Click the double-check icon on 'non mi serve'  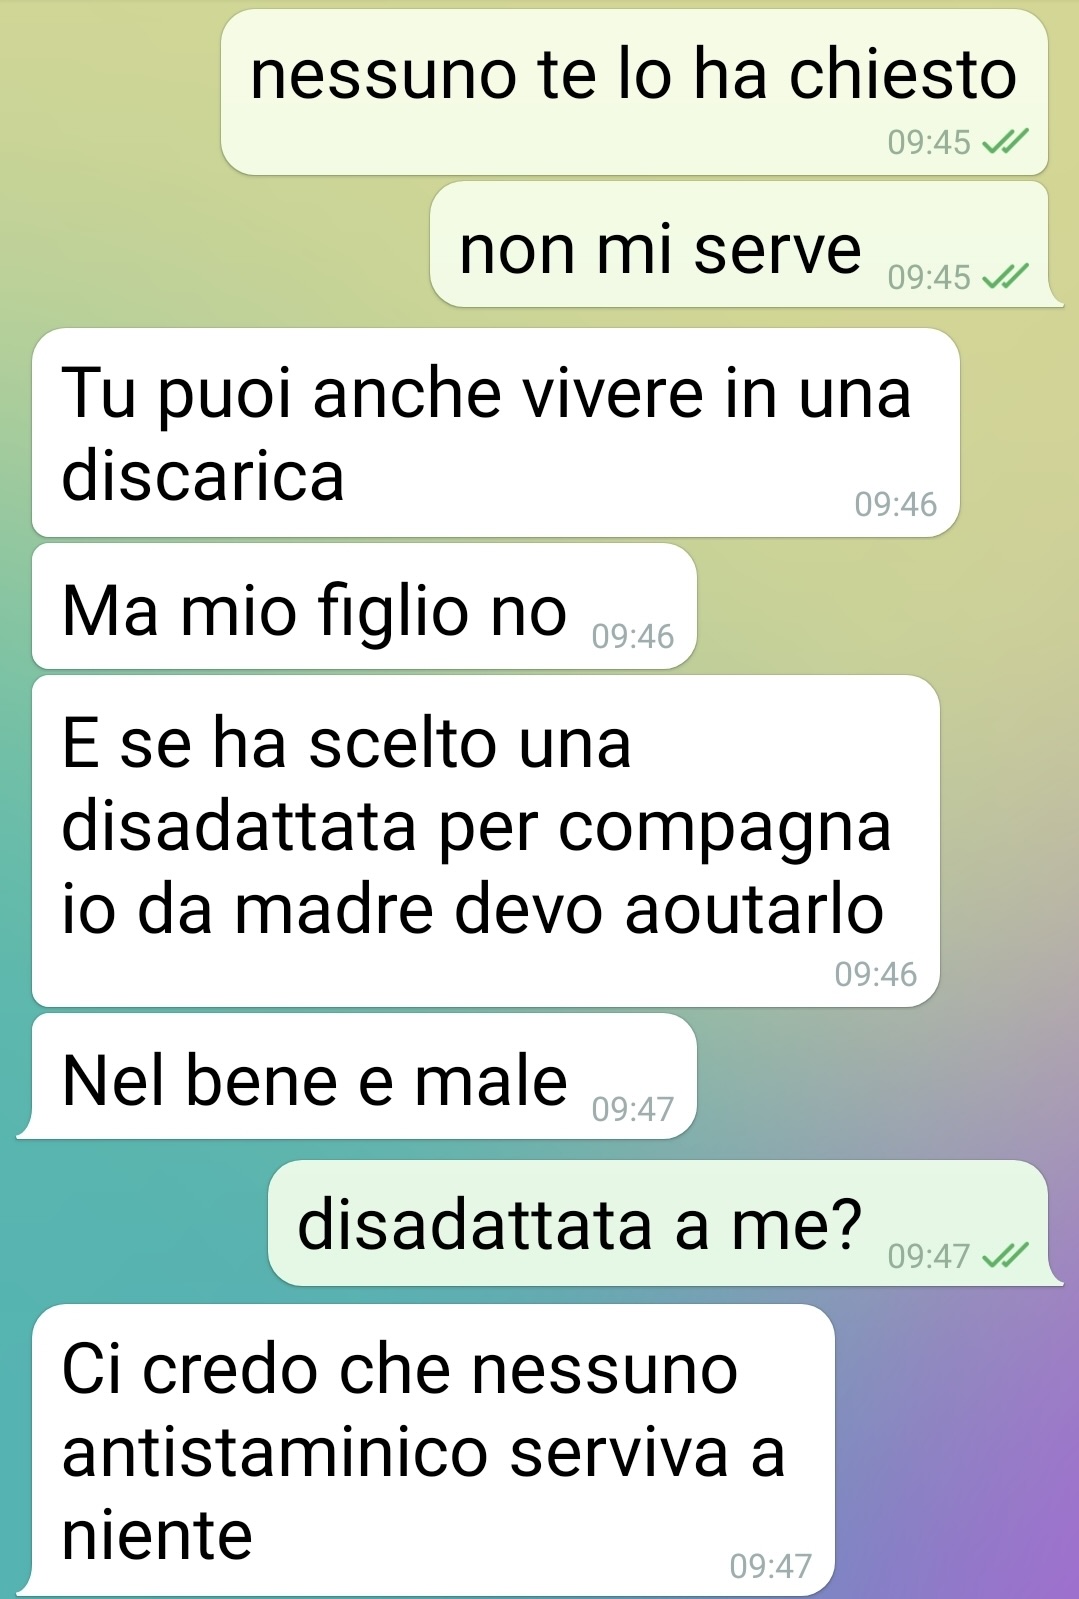pos(1005,277)
